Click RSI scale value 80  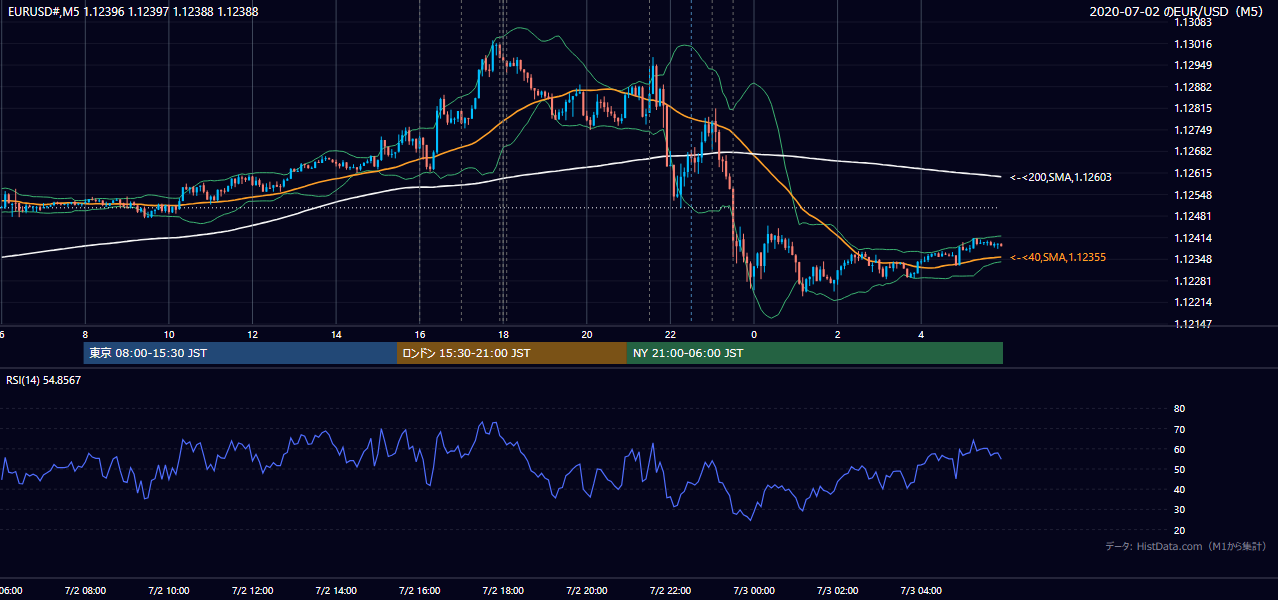tap(1179, 409)
